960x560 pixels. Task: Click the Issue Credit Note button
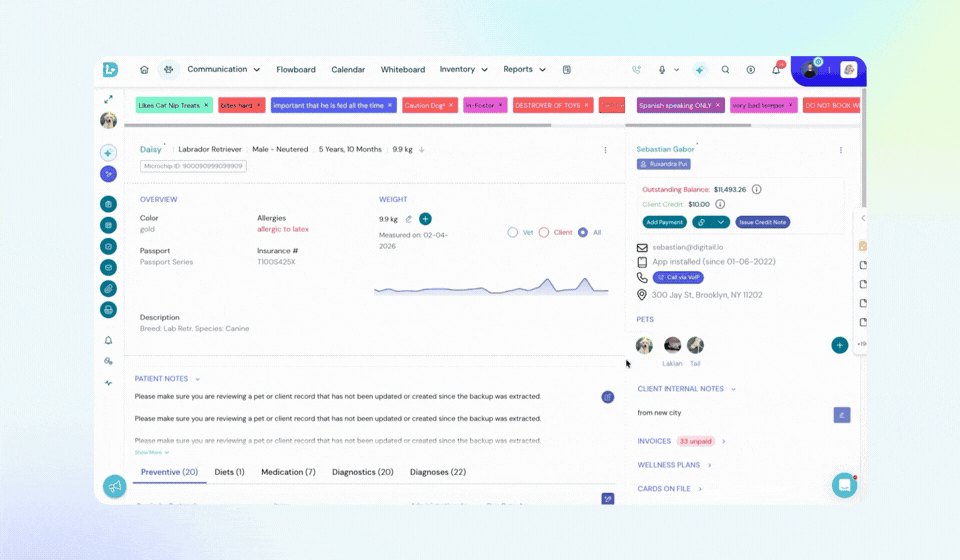(x=763, y=222)
